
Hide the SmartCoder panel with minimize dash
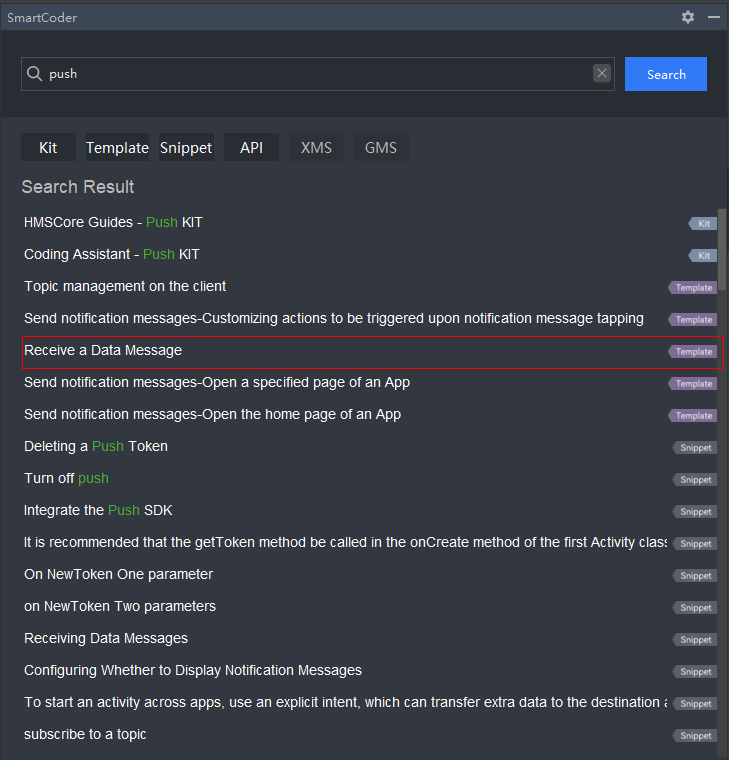pyautogui.click(x=714, y=17)
